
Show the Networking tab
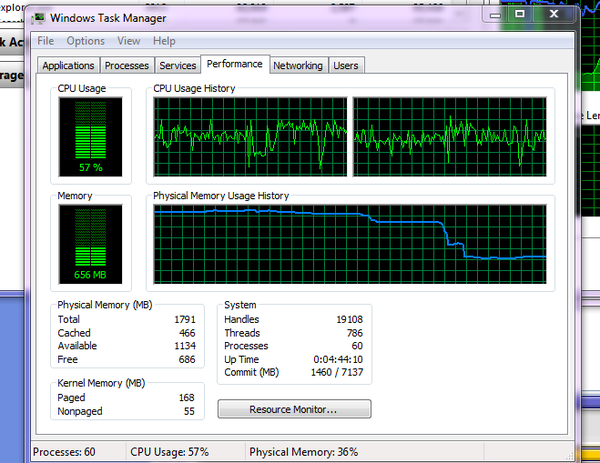[298, 65]
